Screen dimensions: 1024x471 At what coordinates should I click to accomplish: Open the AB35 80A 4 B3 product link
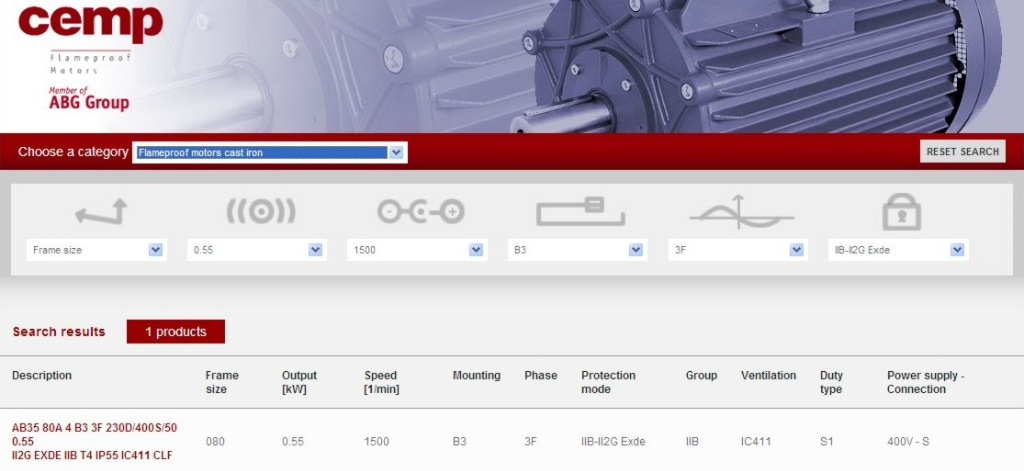(95, 441)
